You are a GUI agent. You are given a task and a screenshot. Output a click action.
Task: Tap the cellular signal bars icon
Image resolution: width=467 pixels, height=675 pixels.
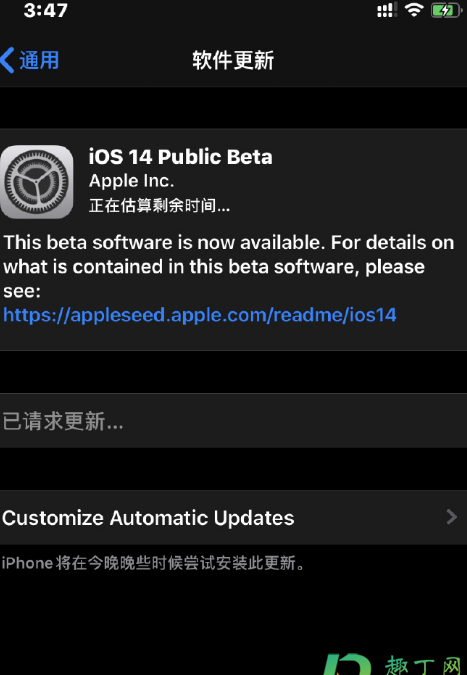coord(387,10)
